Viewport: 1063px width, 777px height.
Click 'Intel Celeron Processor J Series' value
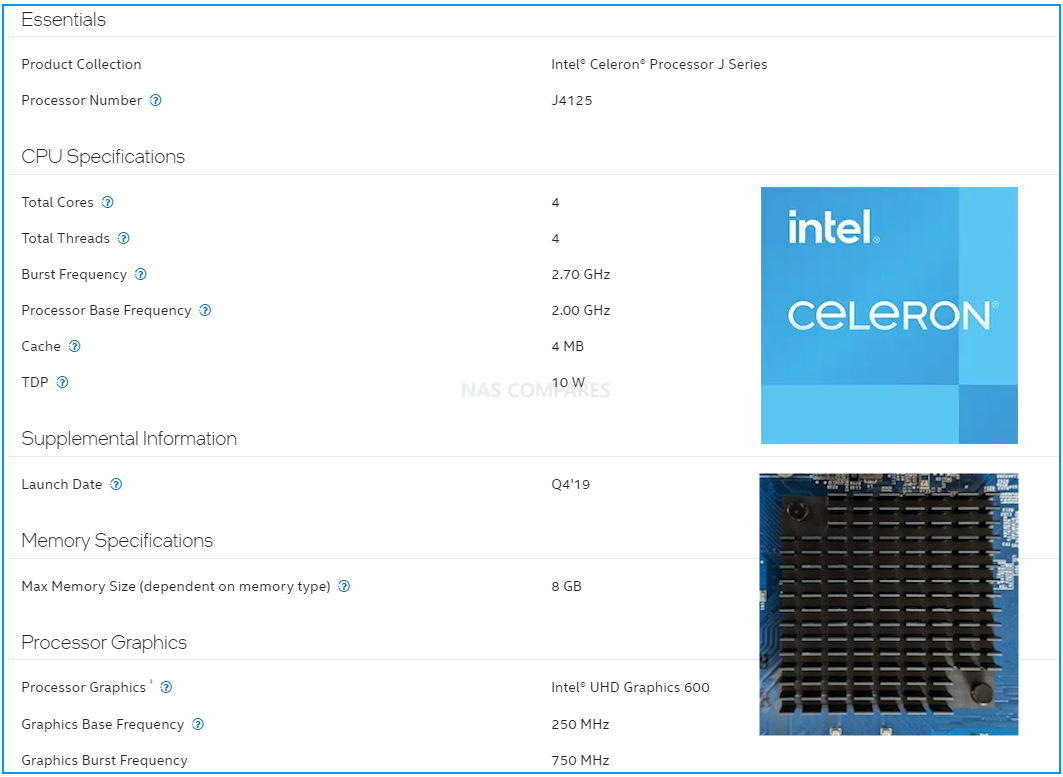tap(659, 64)
